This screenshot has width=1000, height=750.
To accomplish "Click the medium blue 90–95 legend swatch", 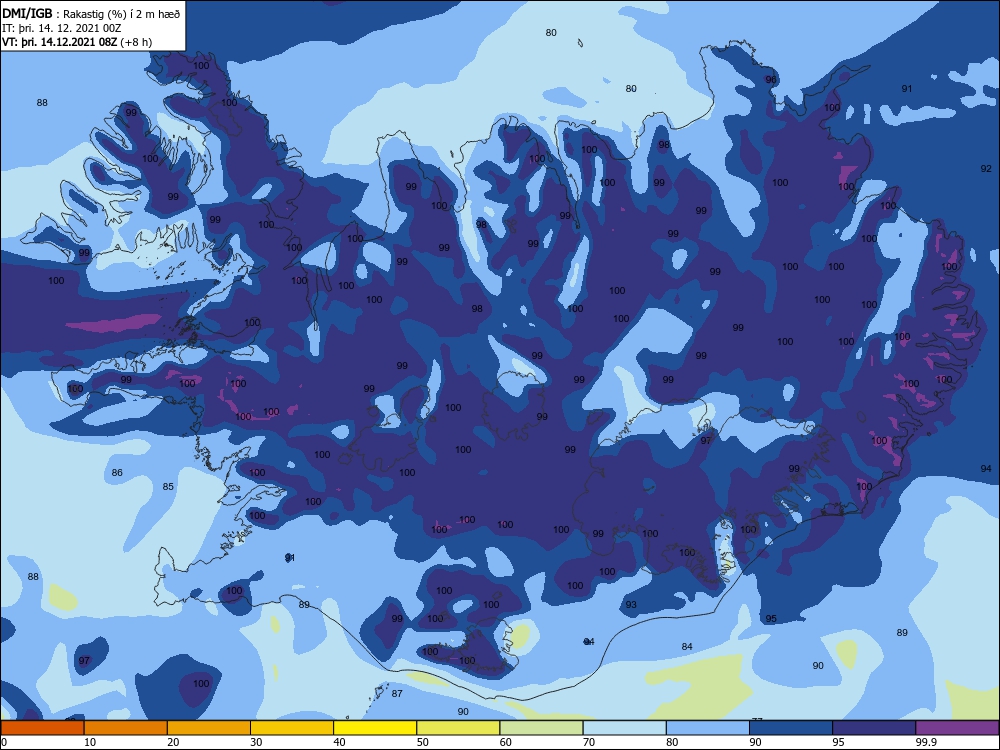I will [791, 728].
